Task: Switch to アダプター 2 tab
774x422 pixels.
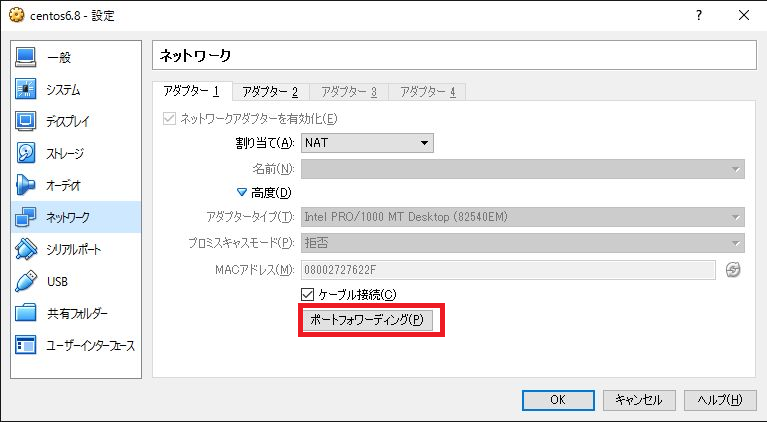Action: tap(271, 92)
